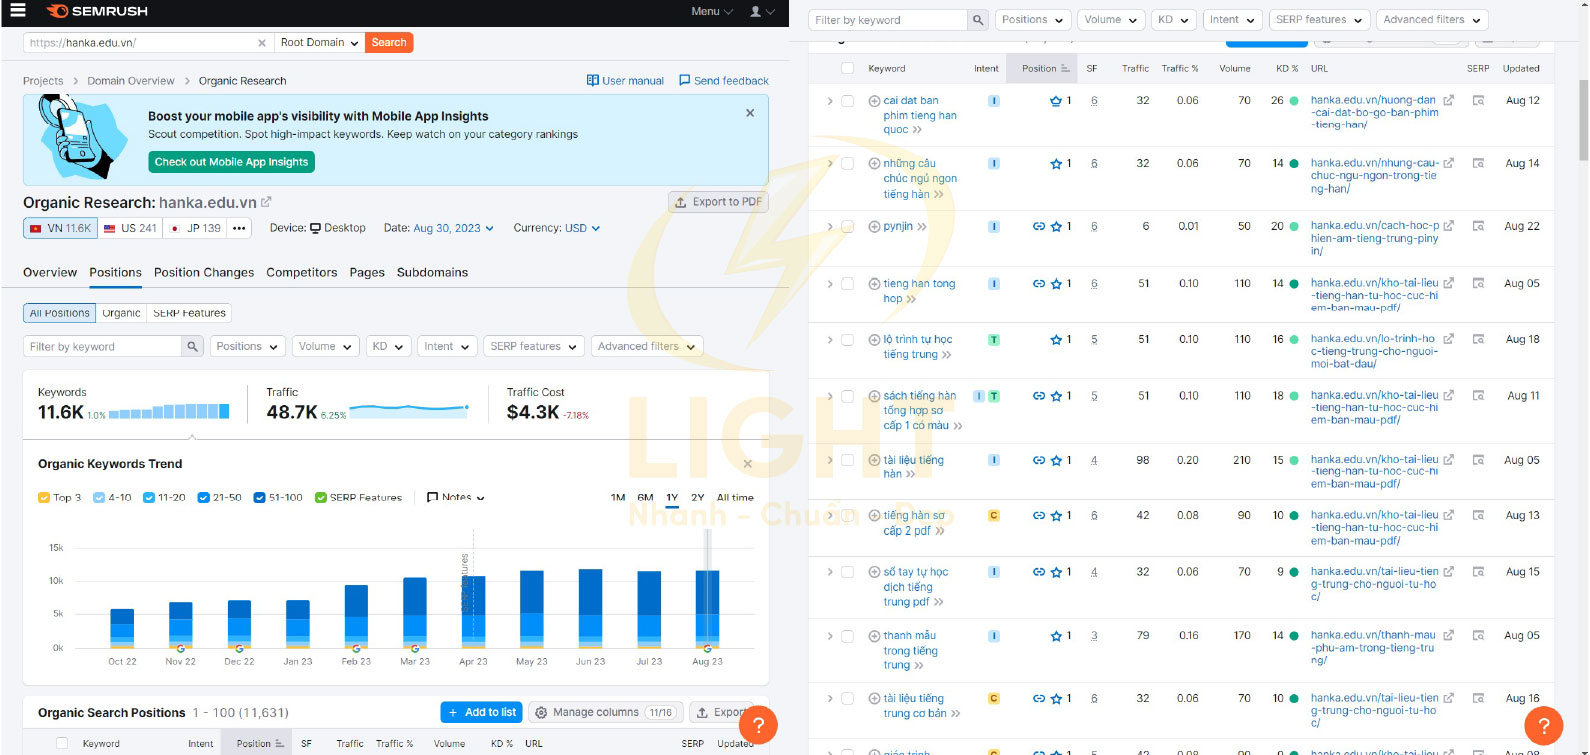
Task: Click the Semrush logo
Action: (97, 11)
